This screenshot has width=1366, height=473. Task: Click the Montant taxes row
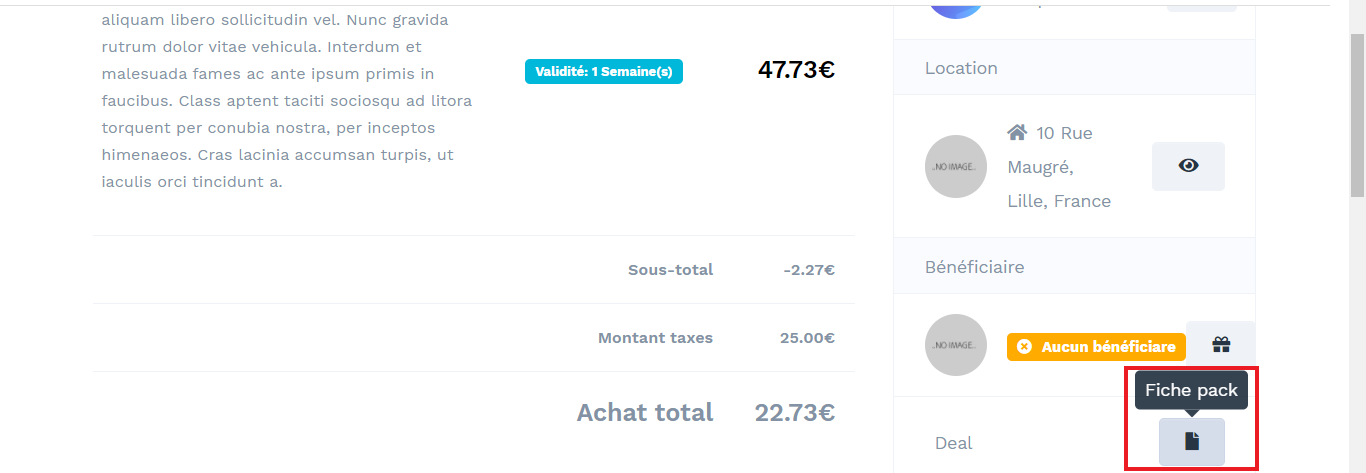pos(474,338)
